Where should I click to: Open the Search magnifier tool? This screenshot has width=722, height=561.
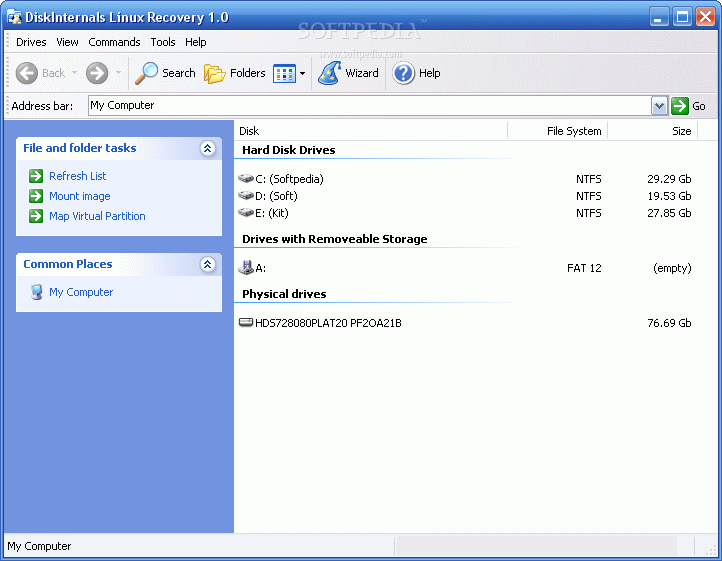(146, 73)
